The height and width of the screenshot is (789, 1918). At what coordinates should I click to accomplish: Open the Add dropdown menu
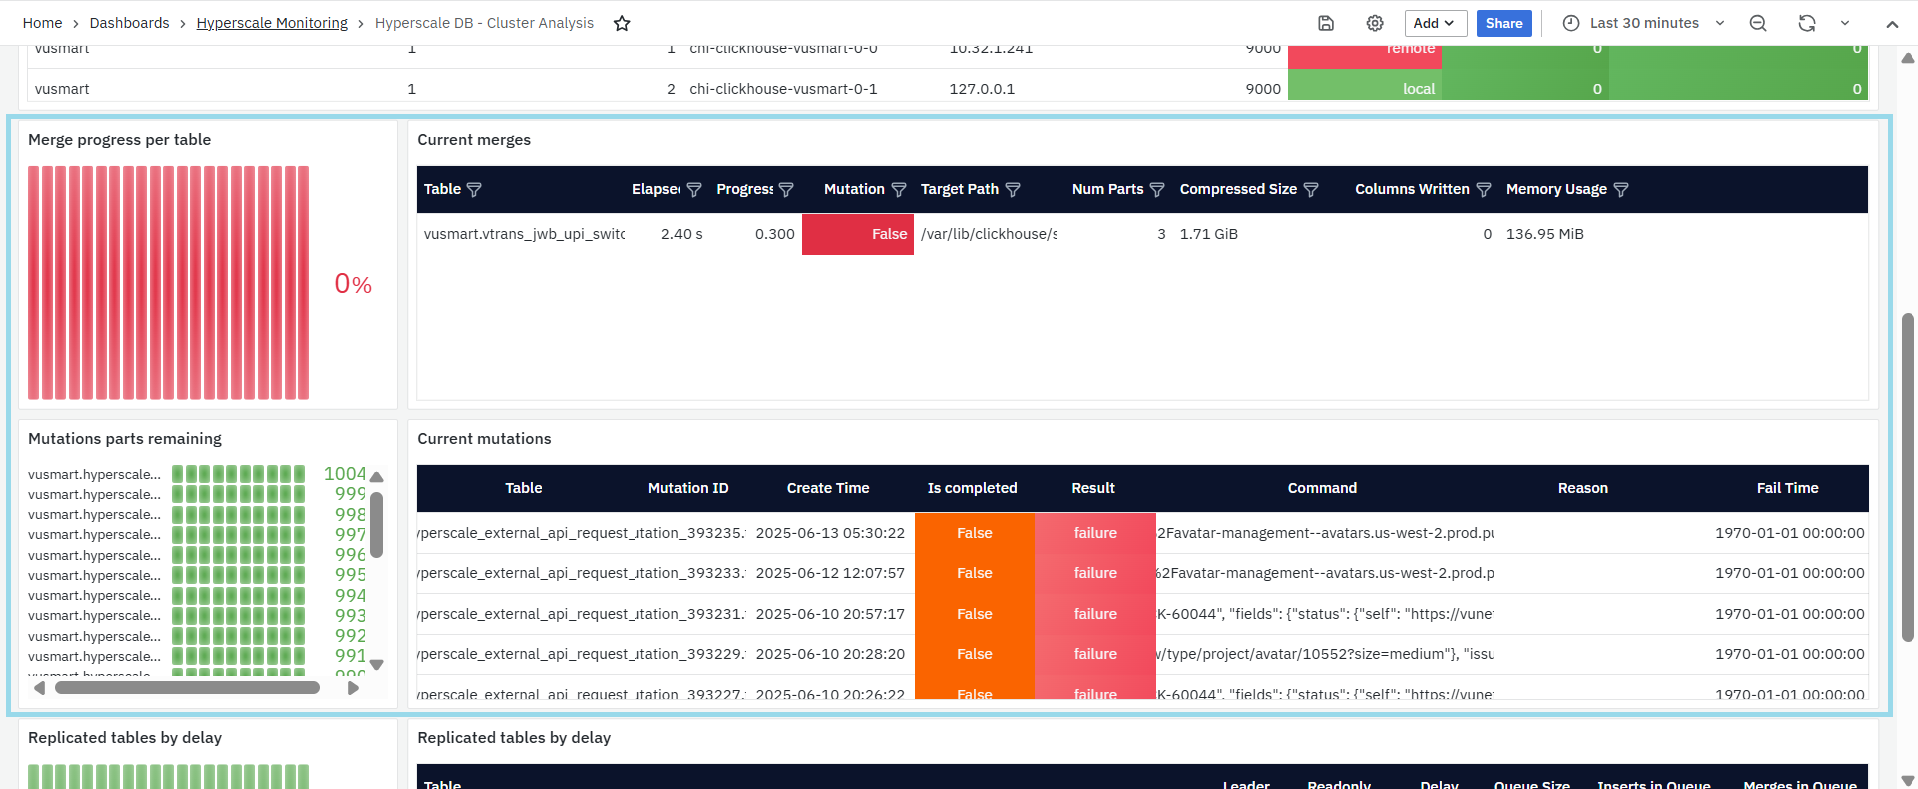point(1435,23)
